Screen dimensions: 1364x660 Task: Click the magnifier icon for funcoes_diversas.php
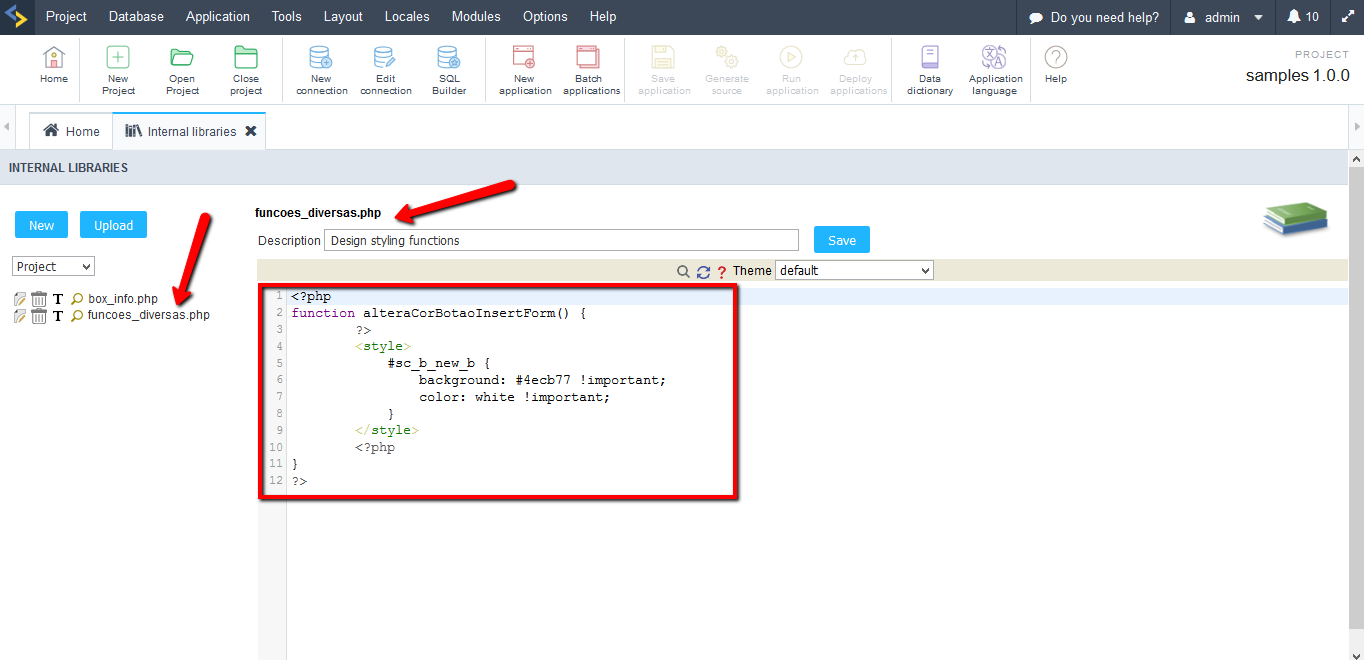(x=77, y=316)
